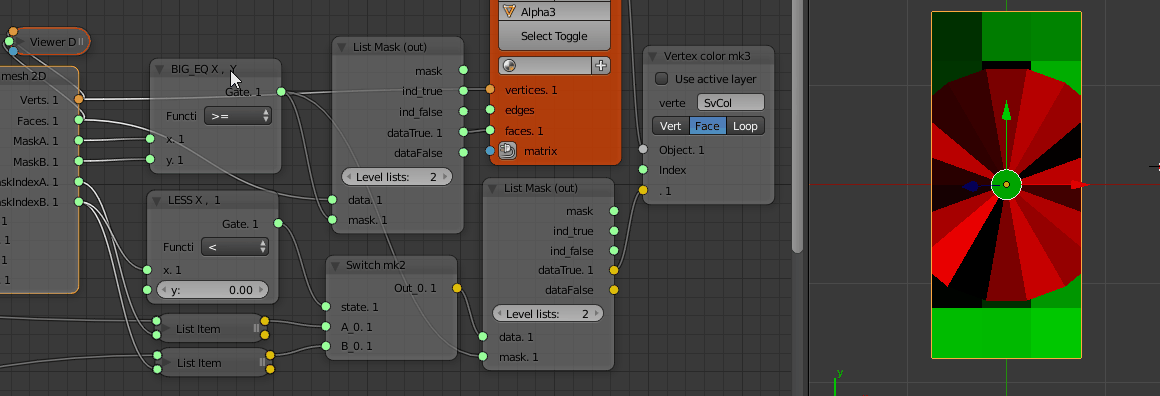Click the increase arrow on the y: 0.00 field
The height and width of the screenshot is (396, 1160).
coord(260,290)
